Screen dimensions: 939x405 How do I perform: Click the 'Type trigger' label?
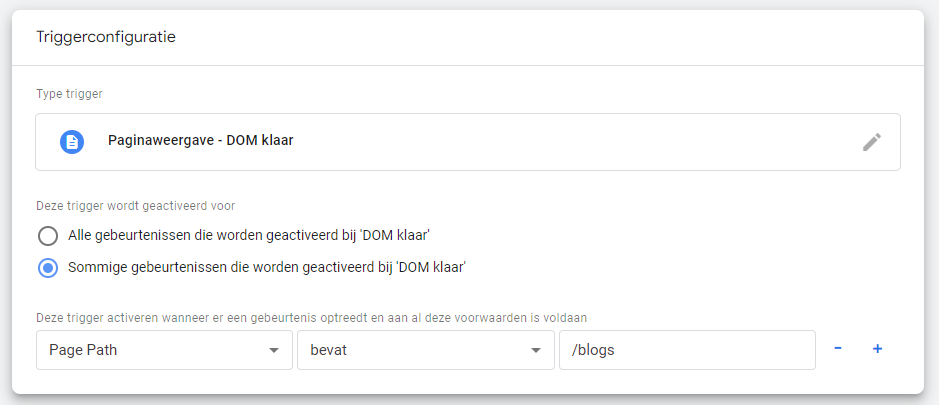pyautogui.click(x=69, y=94)
